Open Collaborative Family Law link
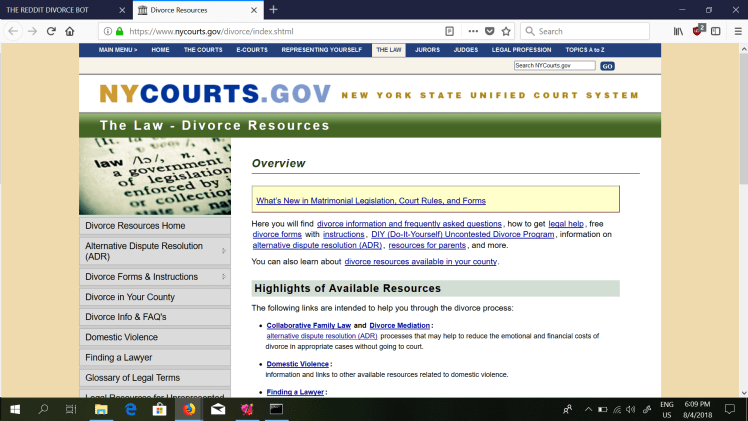The image size is (748, 421). click(x=309, y=326)
